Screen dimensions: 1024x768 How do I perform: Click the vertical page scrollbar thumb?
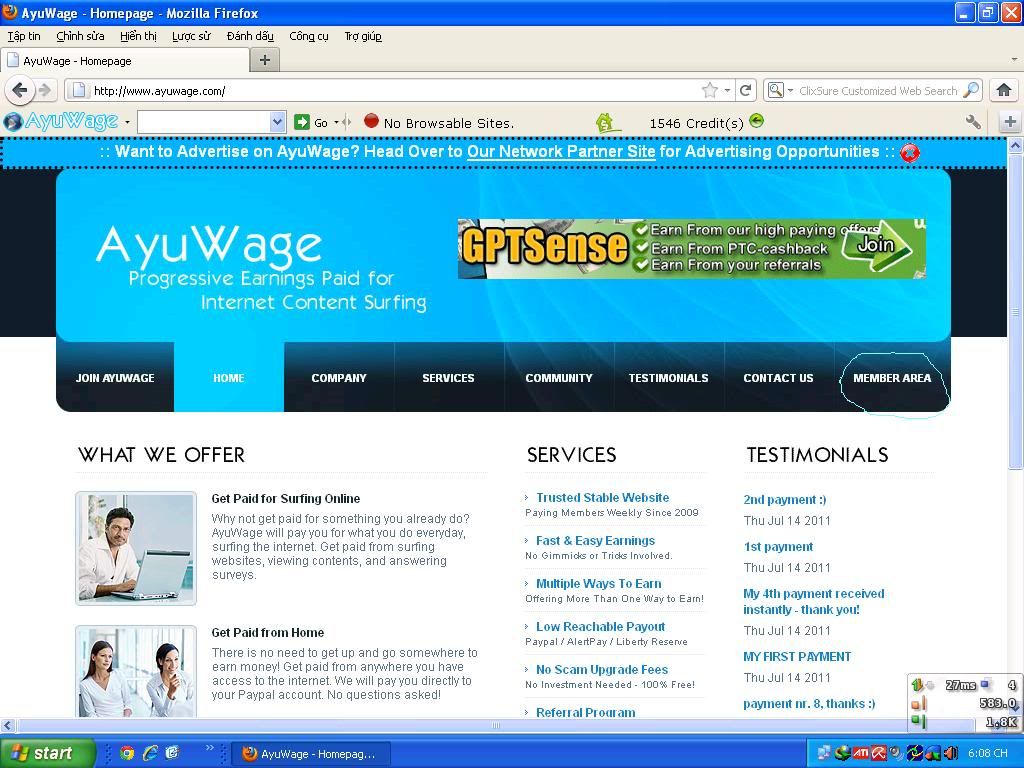click(1015, 312)
